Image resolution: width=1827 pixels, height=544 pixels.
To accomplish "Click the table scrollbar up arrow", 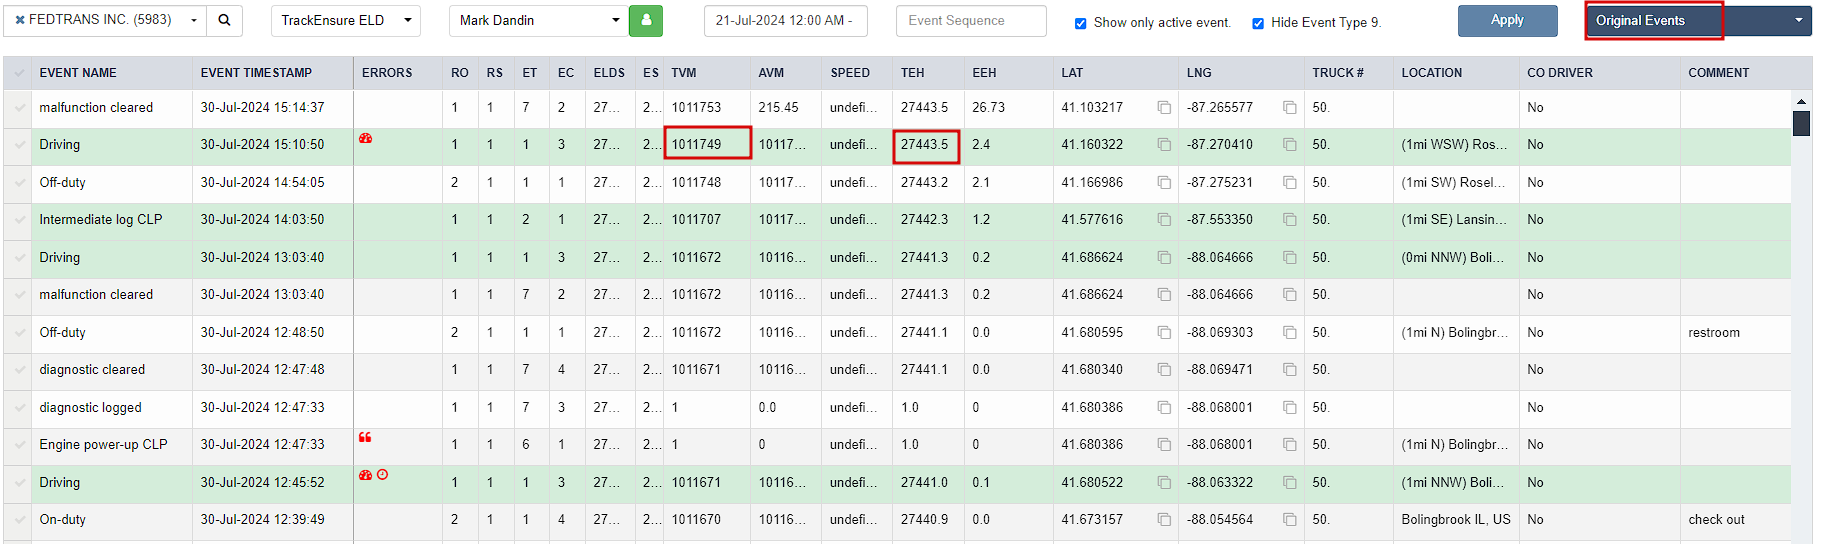I will pos(1801,101).
